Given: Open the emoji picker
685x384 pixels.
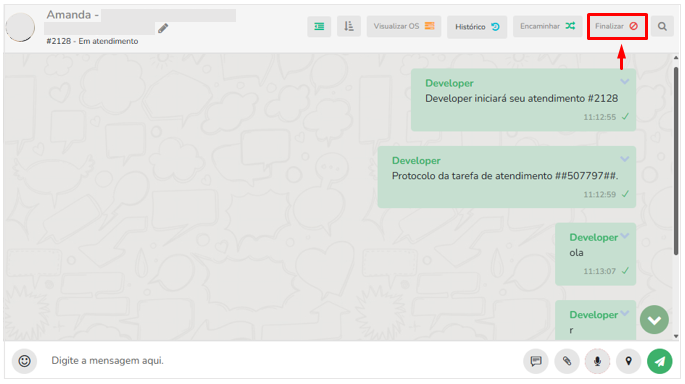Looking at the screenshot, I should (x=24, y=361).
